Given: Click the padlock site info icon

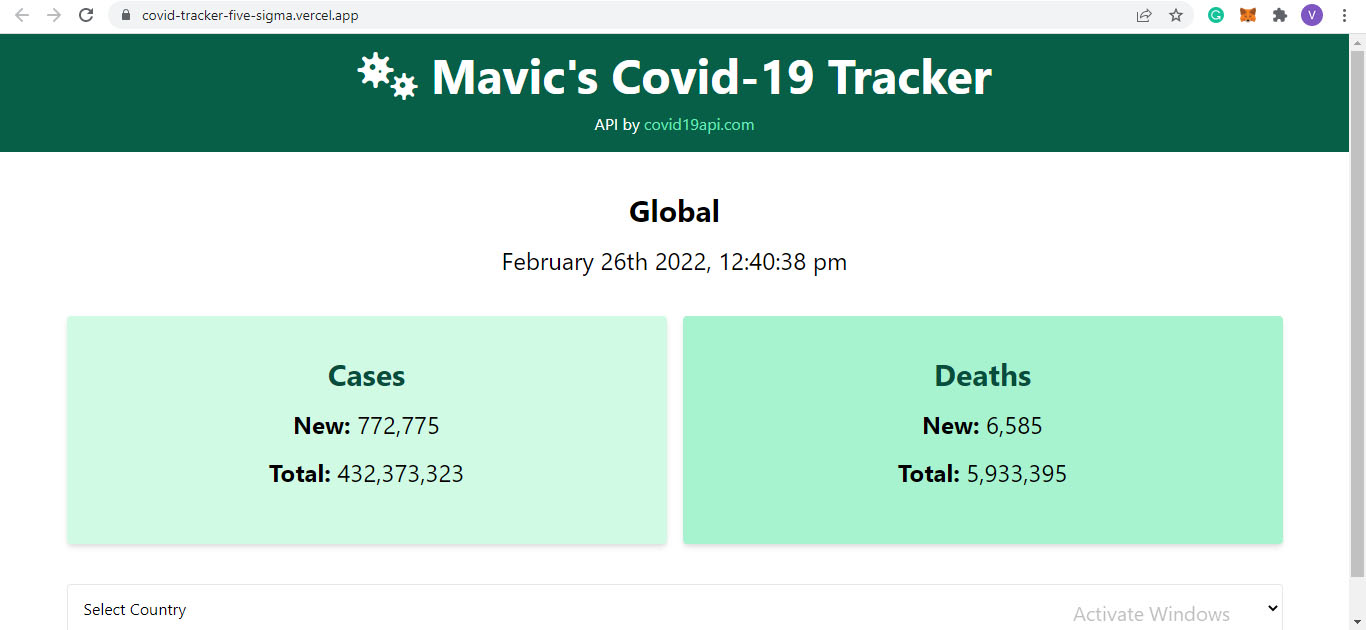Looking at the screenshot, I should [125, 16].
